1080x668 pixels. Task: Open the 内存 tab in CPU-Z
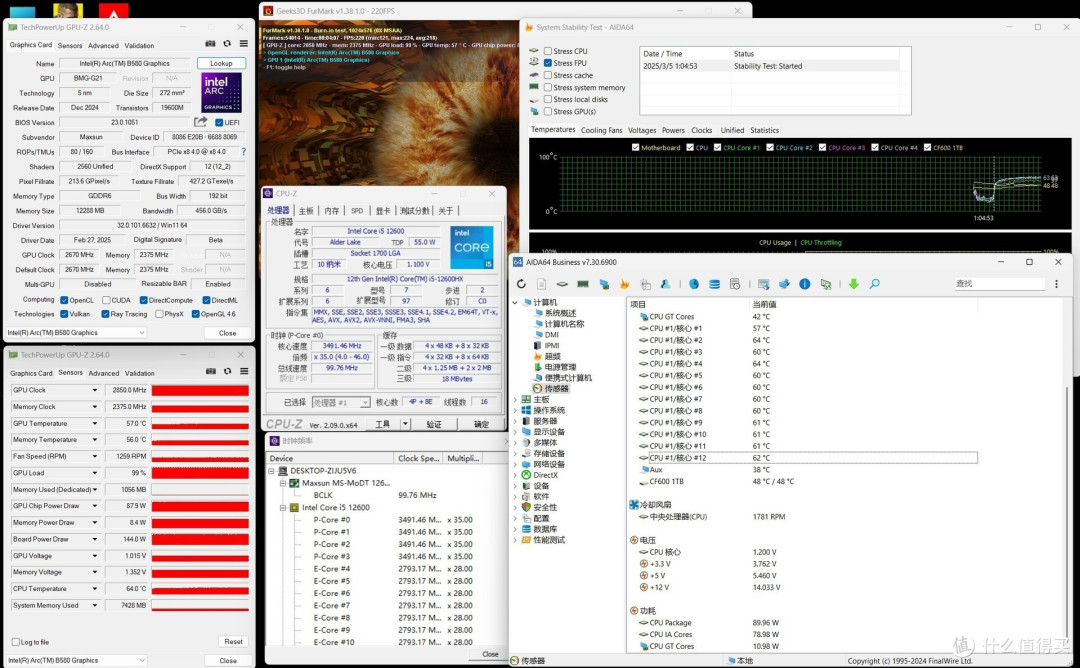point(331,211)
